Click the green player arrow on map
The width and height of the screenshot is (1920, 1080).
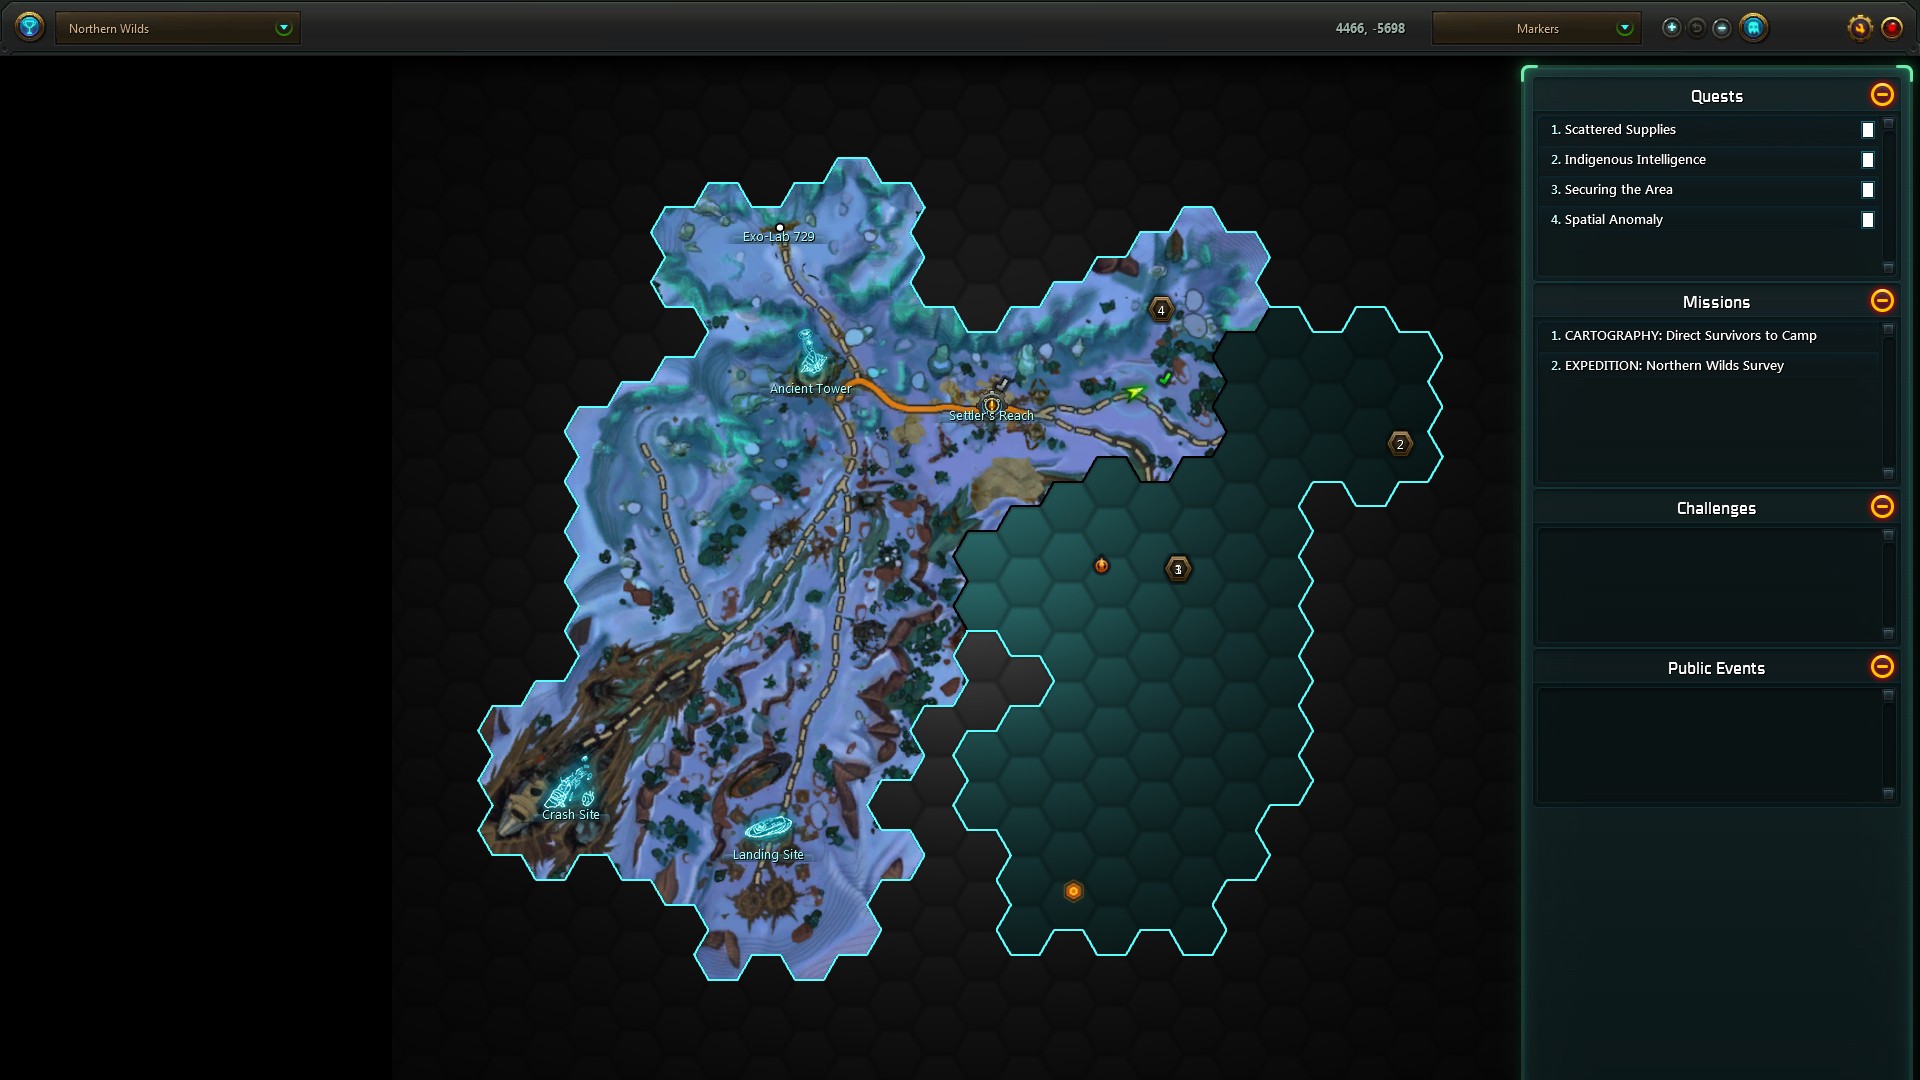[x=1134, y=392]
